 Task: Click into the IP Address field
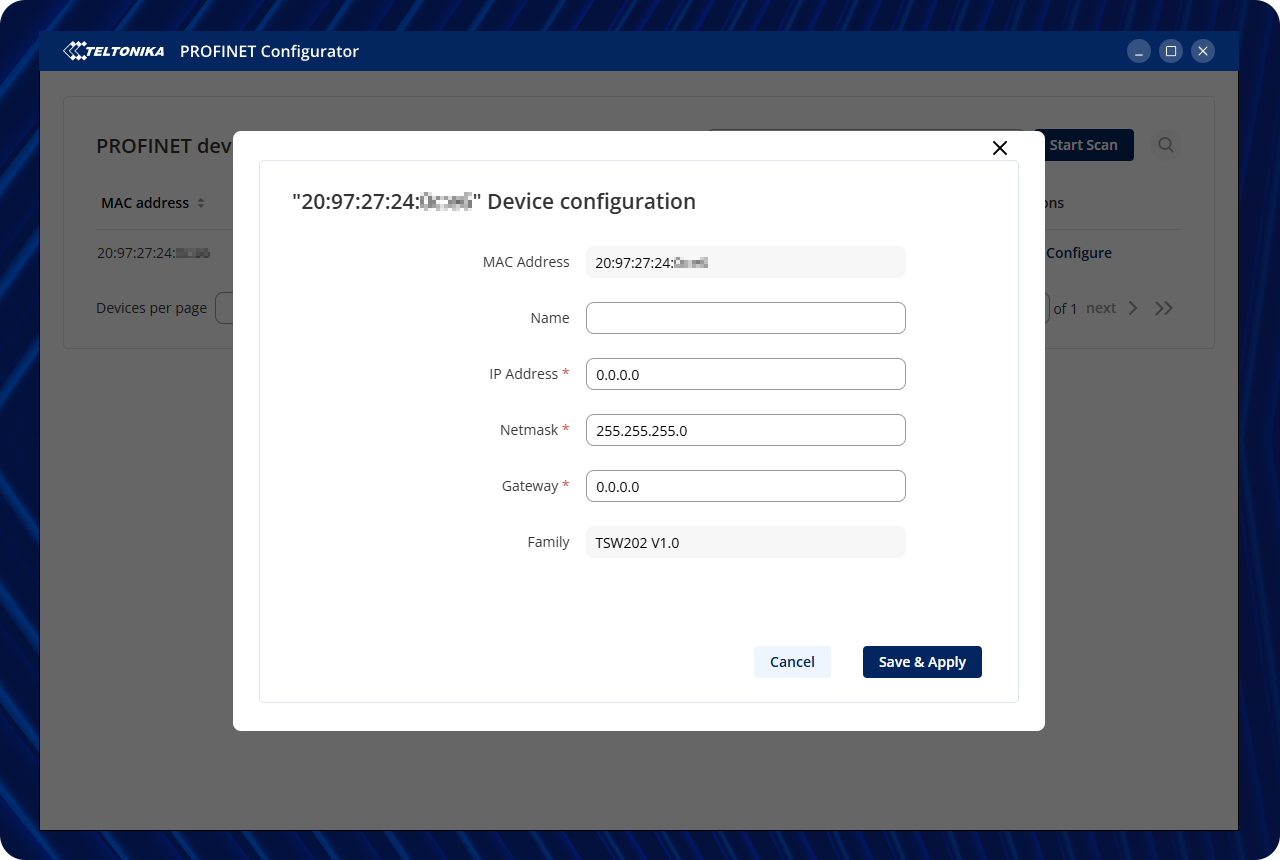click(745, 374)
